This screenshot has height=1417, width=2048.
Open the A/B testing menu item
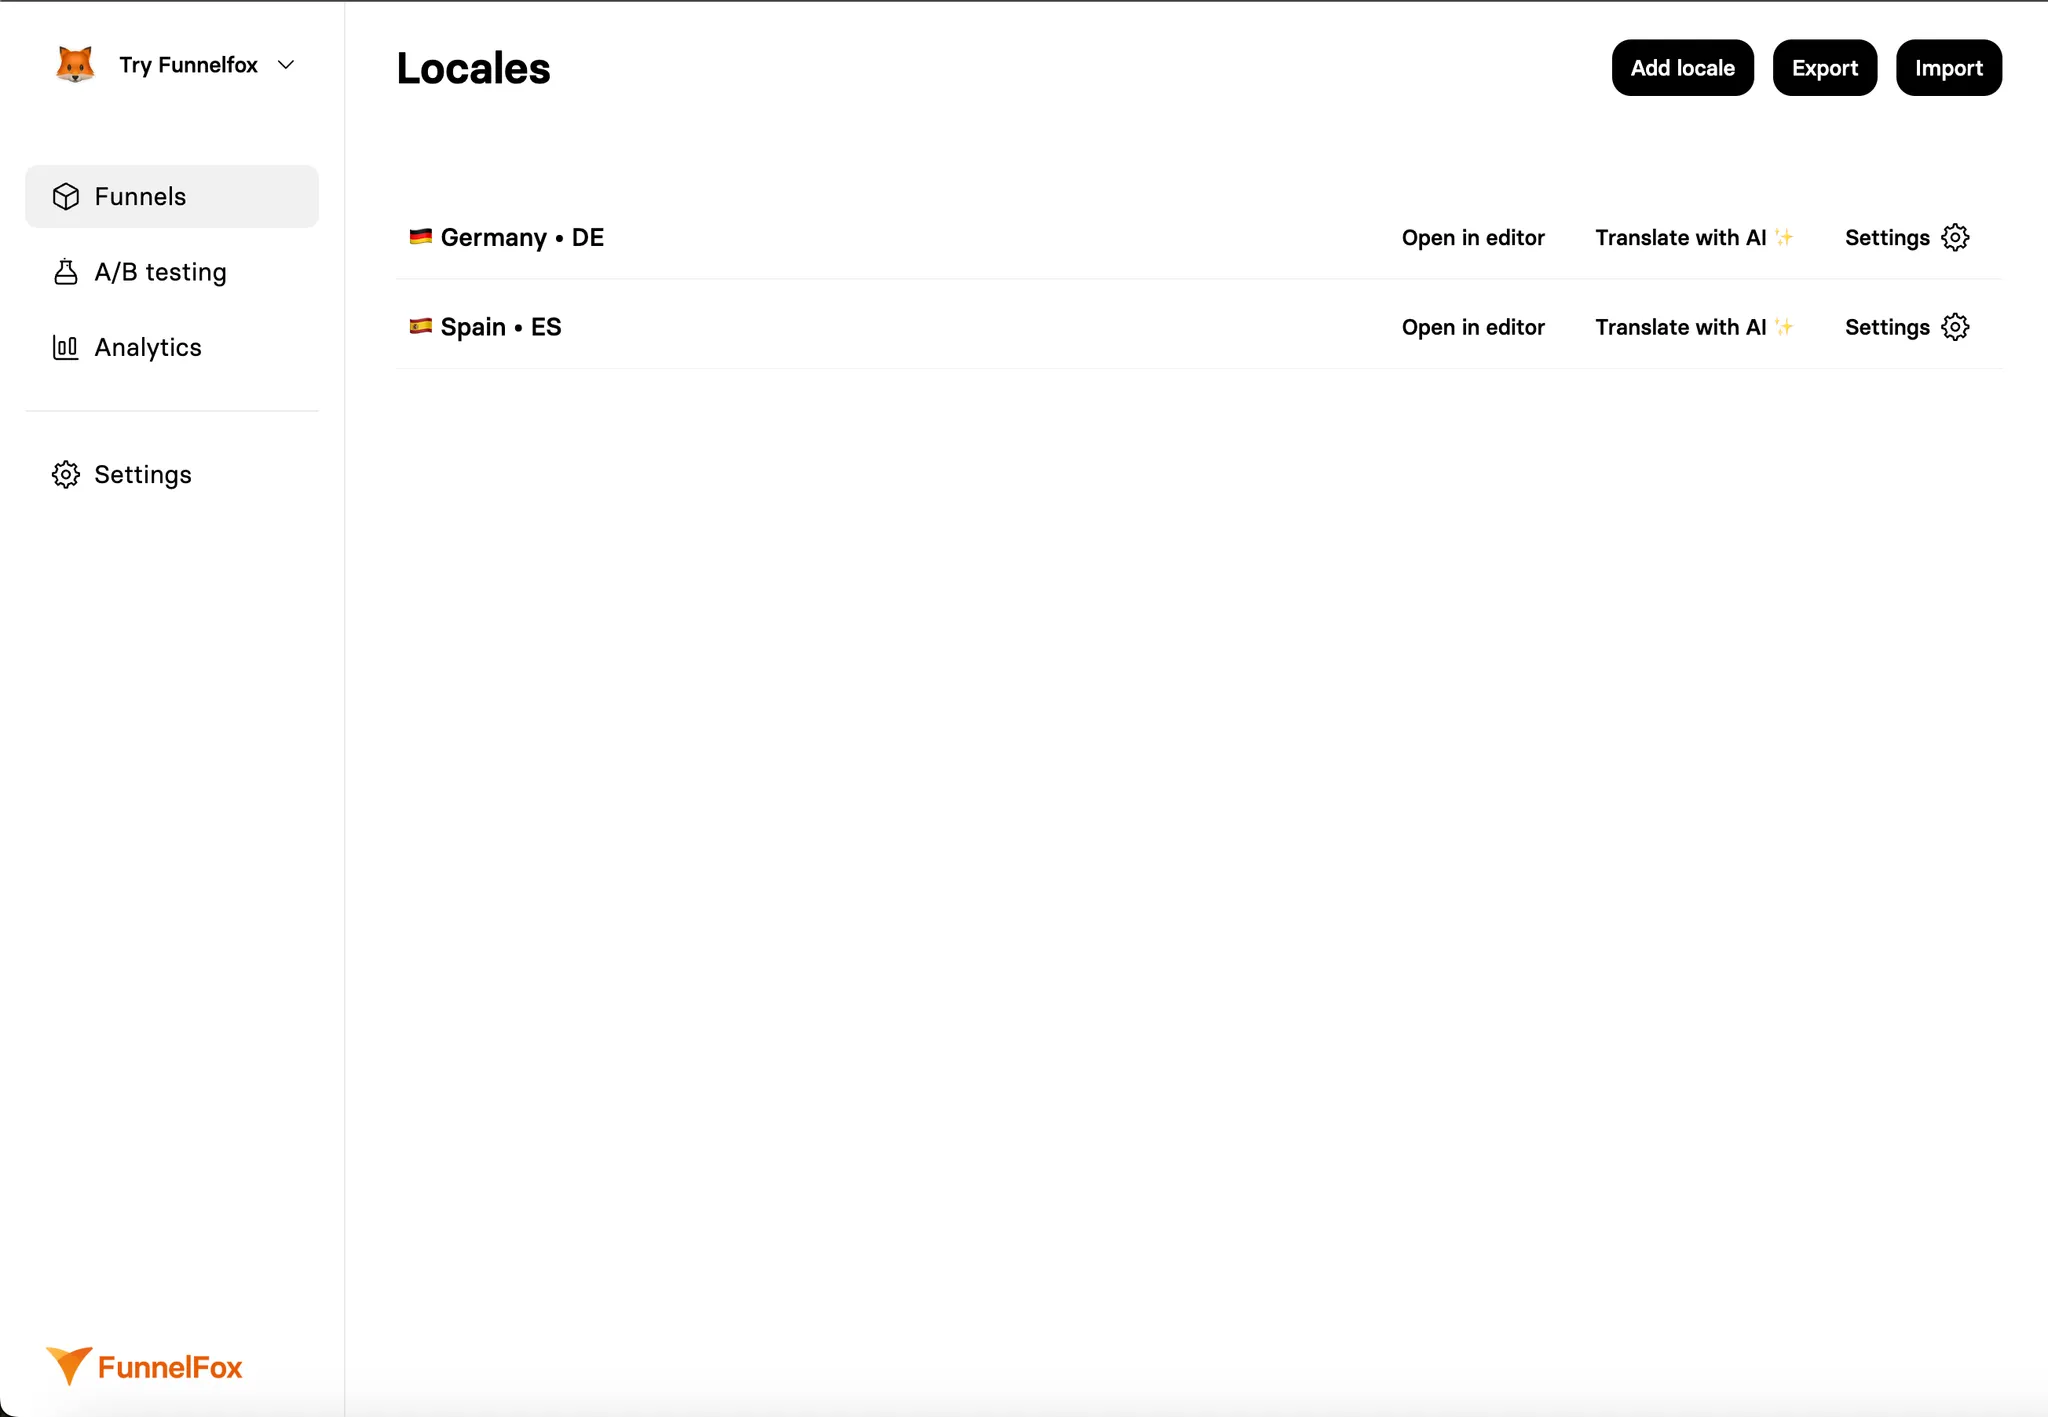coord(160,272)
